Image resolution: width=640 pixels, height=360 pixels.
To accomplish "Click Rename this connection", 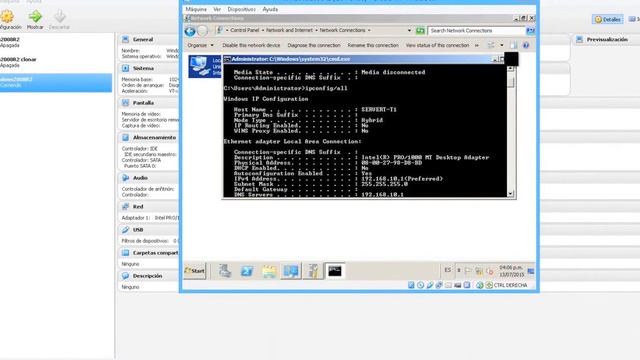I will click(373, 45).
